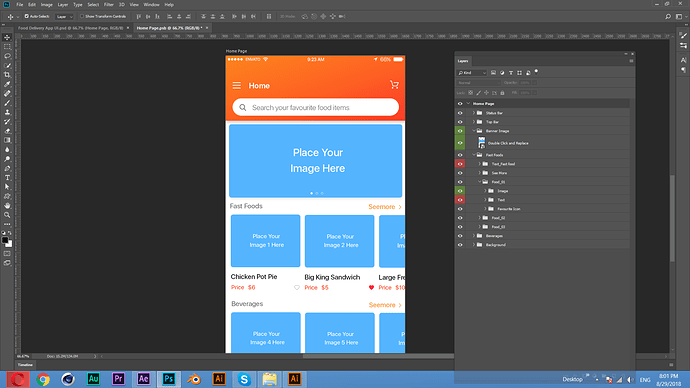This screenshot has width=690, height=388.
Task: Hide the Status Bar layer group
Action: (460, 113)
